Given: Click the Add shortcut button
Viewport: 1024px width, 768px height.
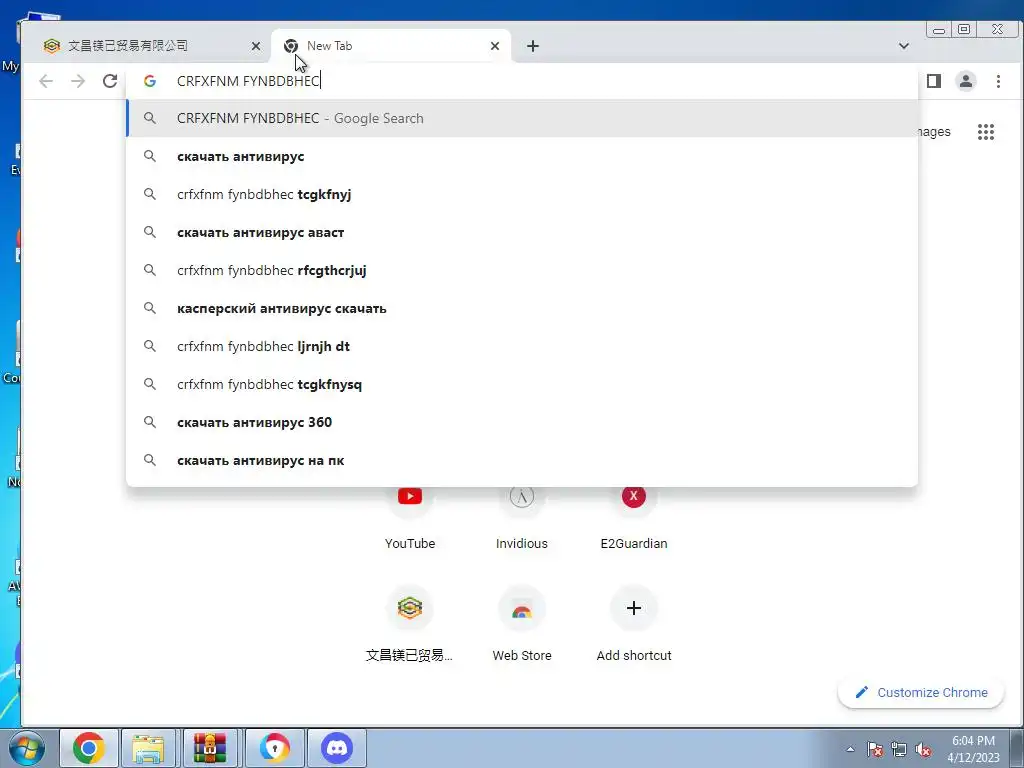Looking at the screenshot, I should (x=633, y=624).
